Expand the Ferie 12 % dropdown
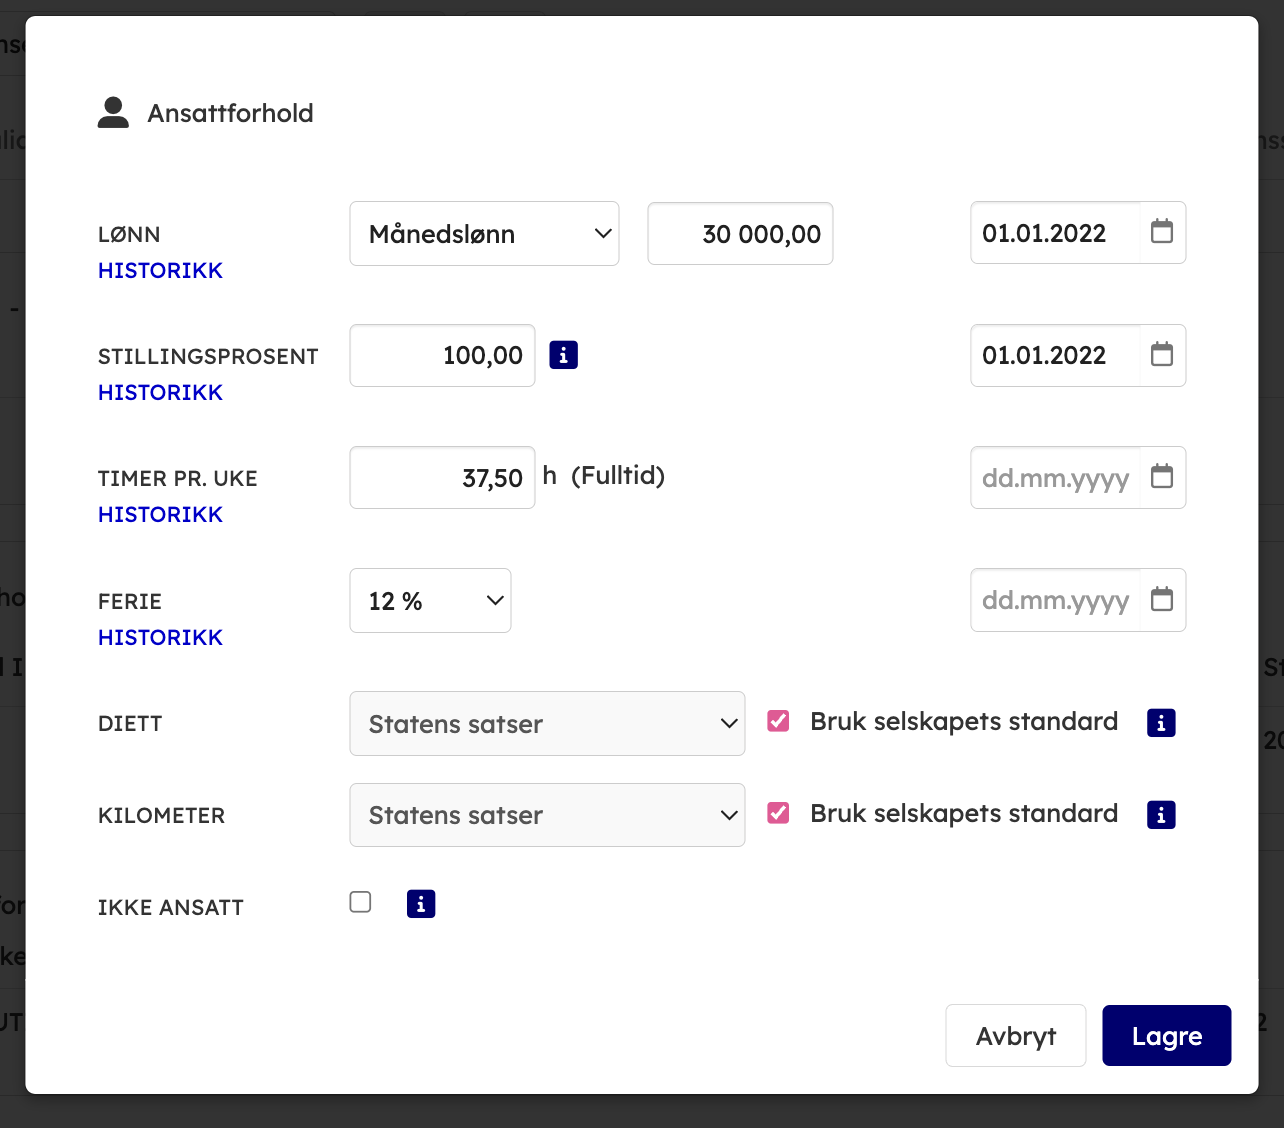 (x=430, y=601)
